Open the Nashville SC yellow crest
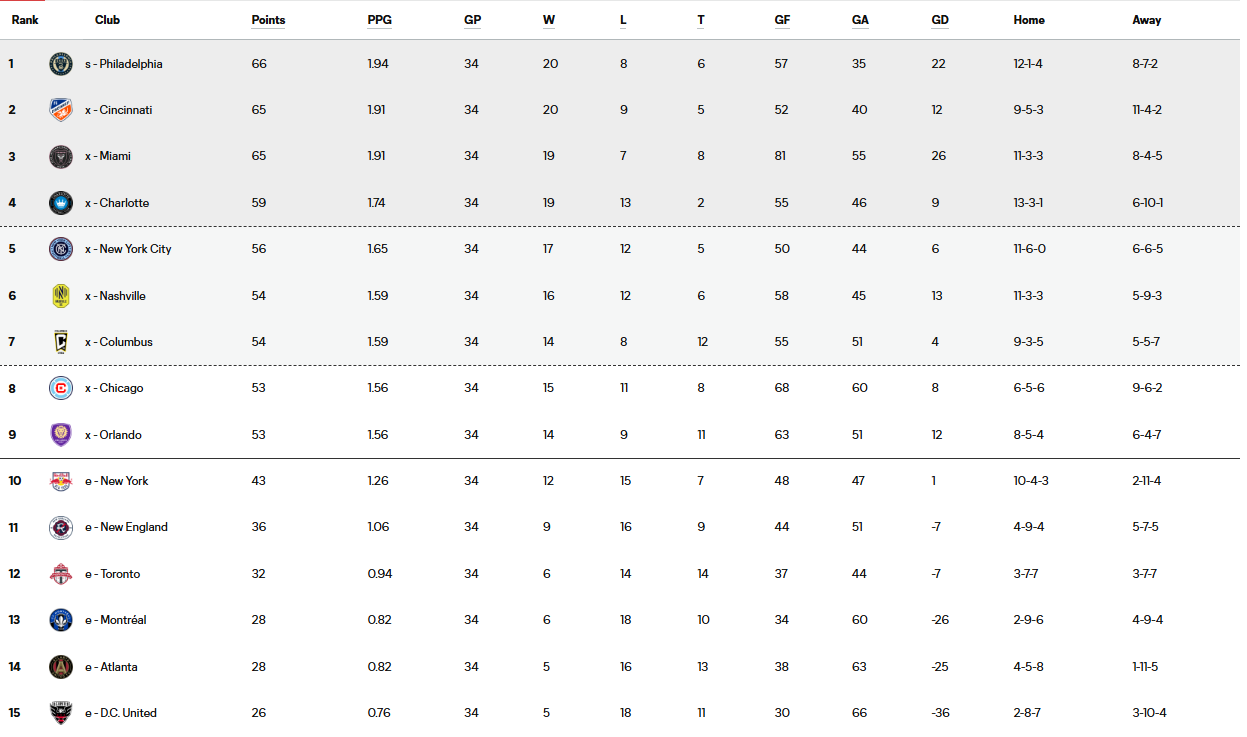The width and height of the screenshot is (1247, 737). 61,296
